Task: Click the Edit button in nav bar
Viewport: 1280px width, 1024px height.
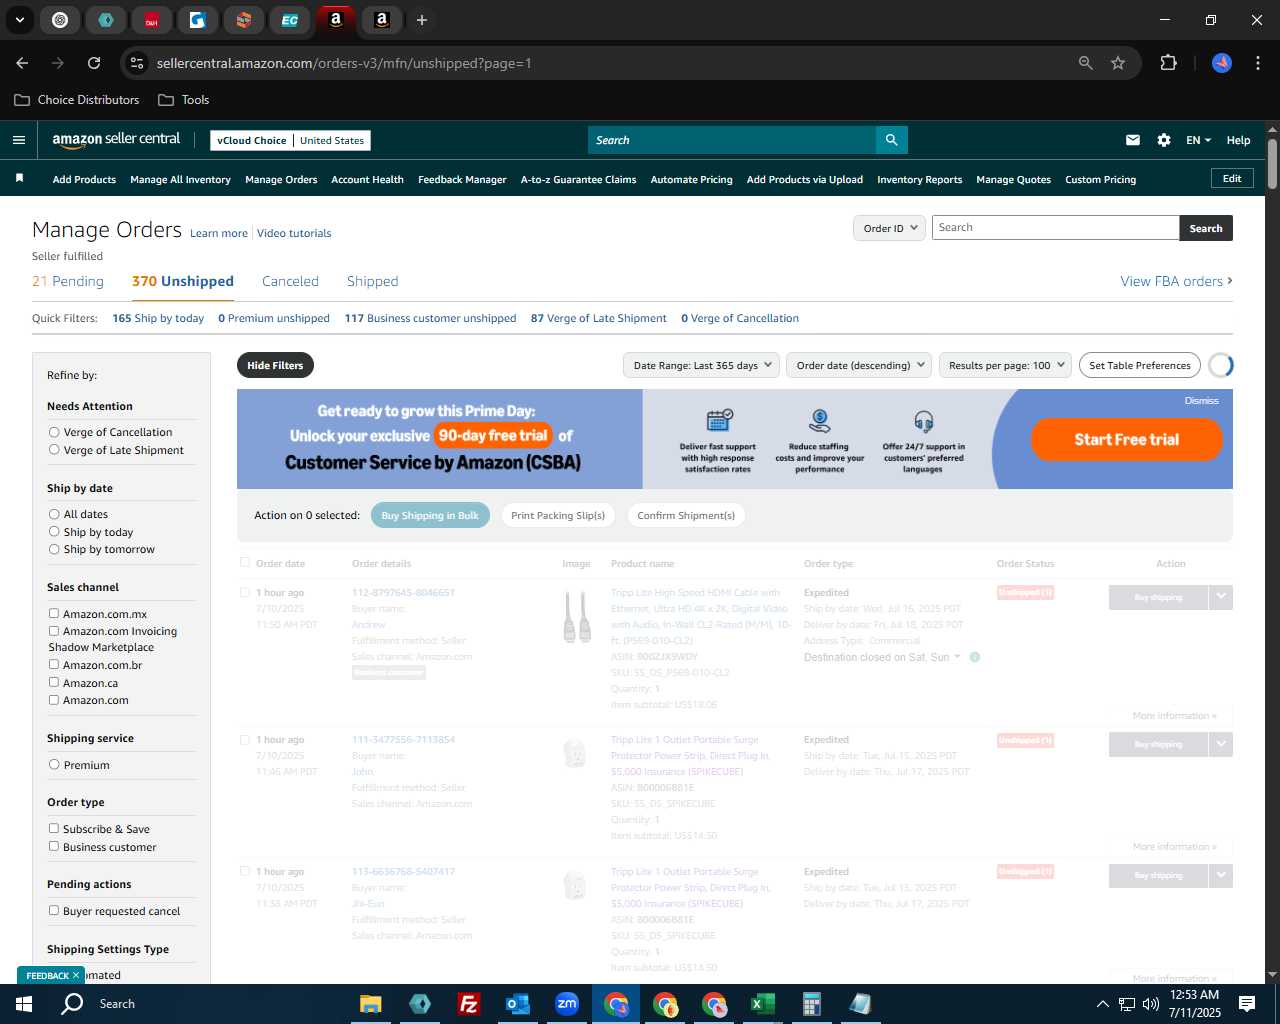Action: [1232, 179]
